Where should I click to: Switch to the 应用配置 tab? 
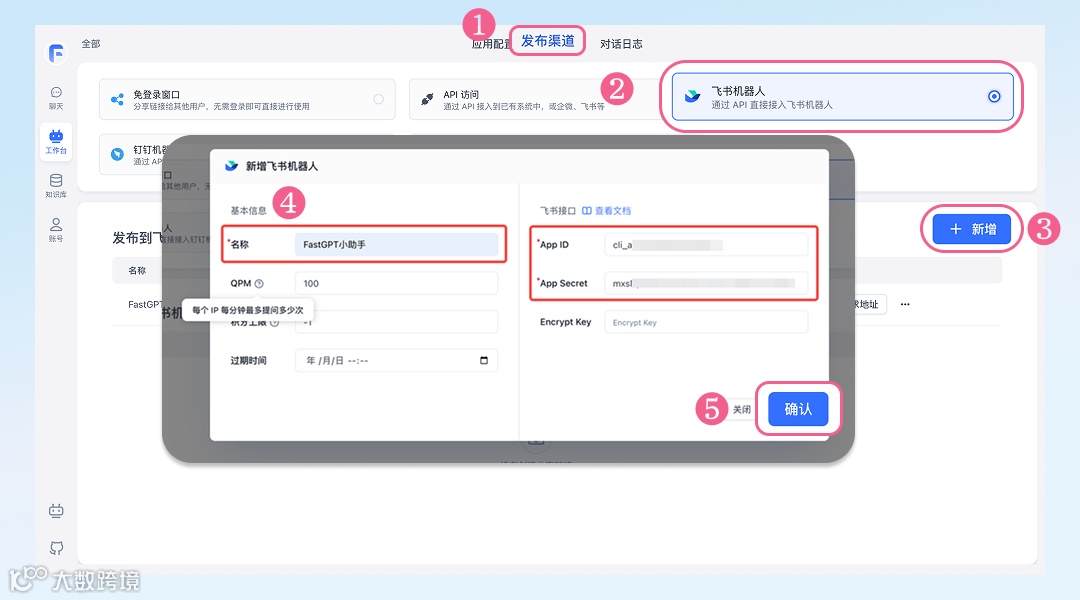coord(490,45)
